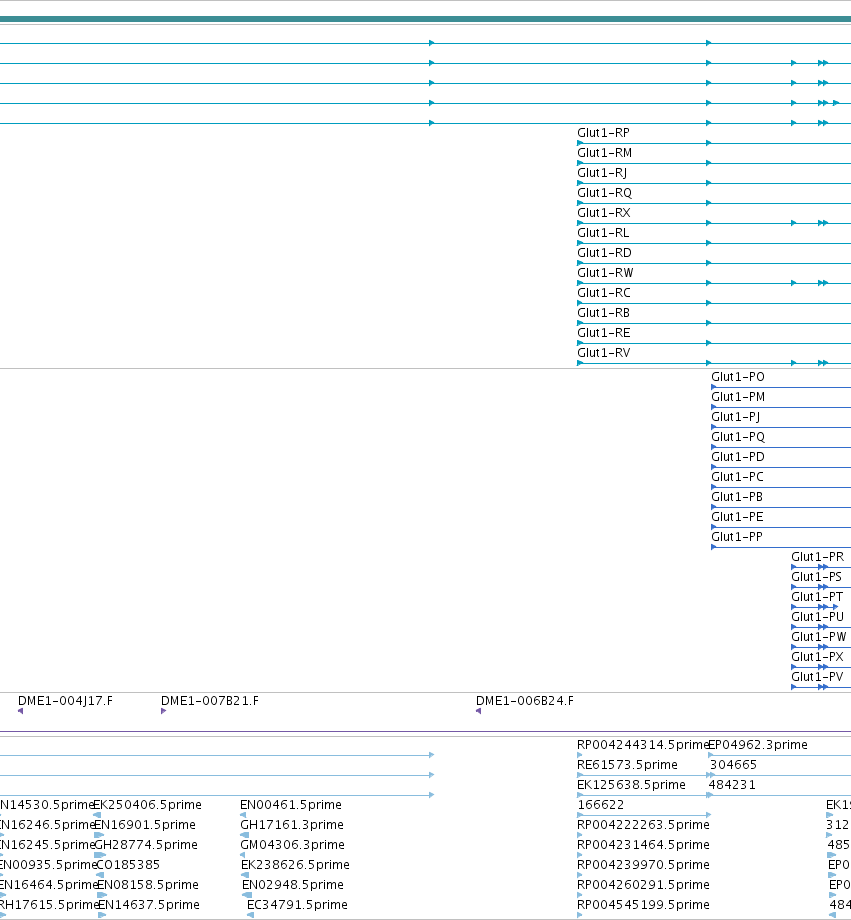This screenshot has width=851, height=920.
Task: Open the Glut1-RW transcript label
Action: tap(606, 273)
